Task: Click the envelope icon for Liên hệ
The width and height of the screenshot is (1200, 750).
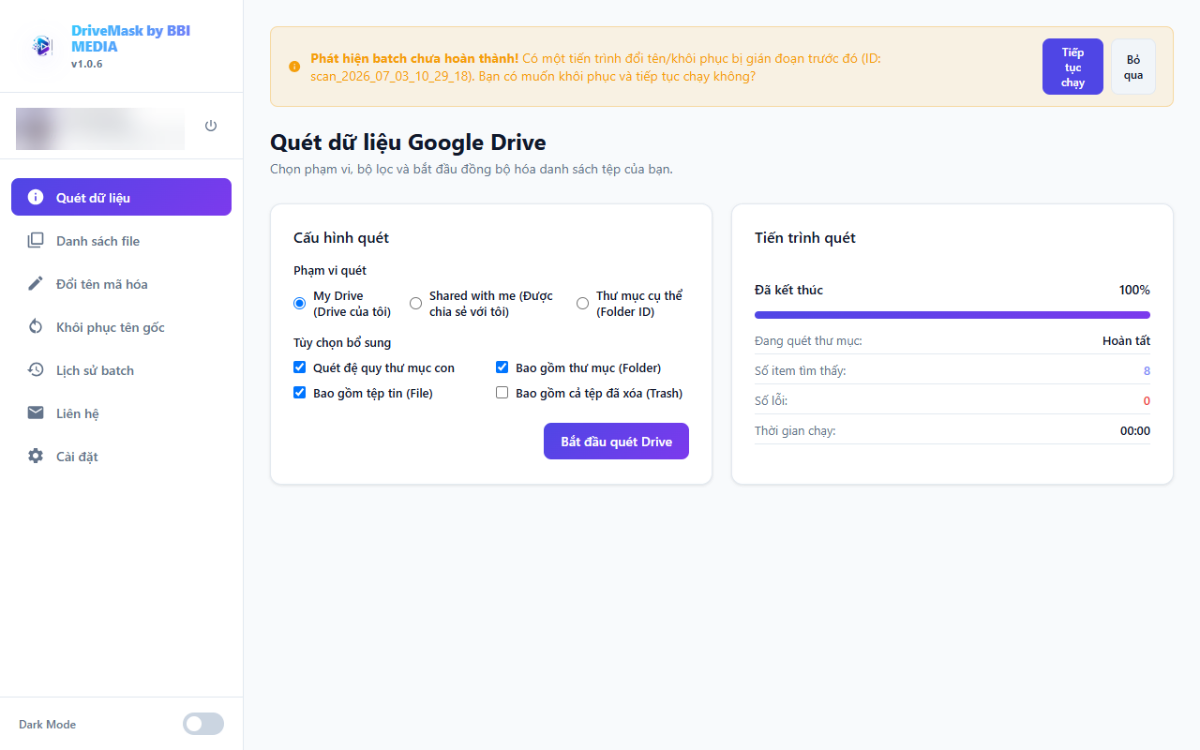Action: pos(36,413)
